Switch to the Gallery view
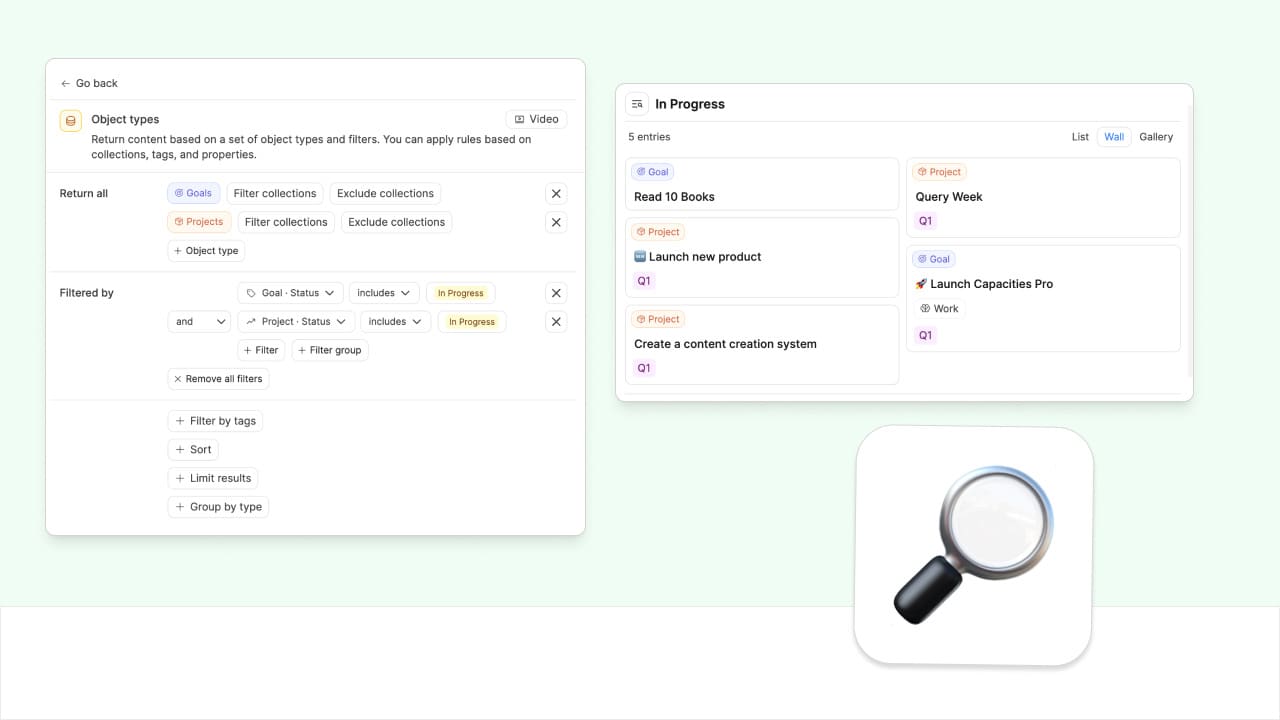The height and width of the screenshot is (720, 1280). tap(1156, 137)
